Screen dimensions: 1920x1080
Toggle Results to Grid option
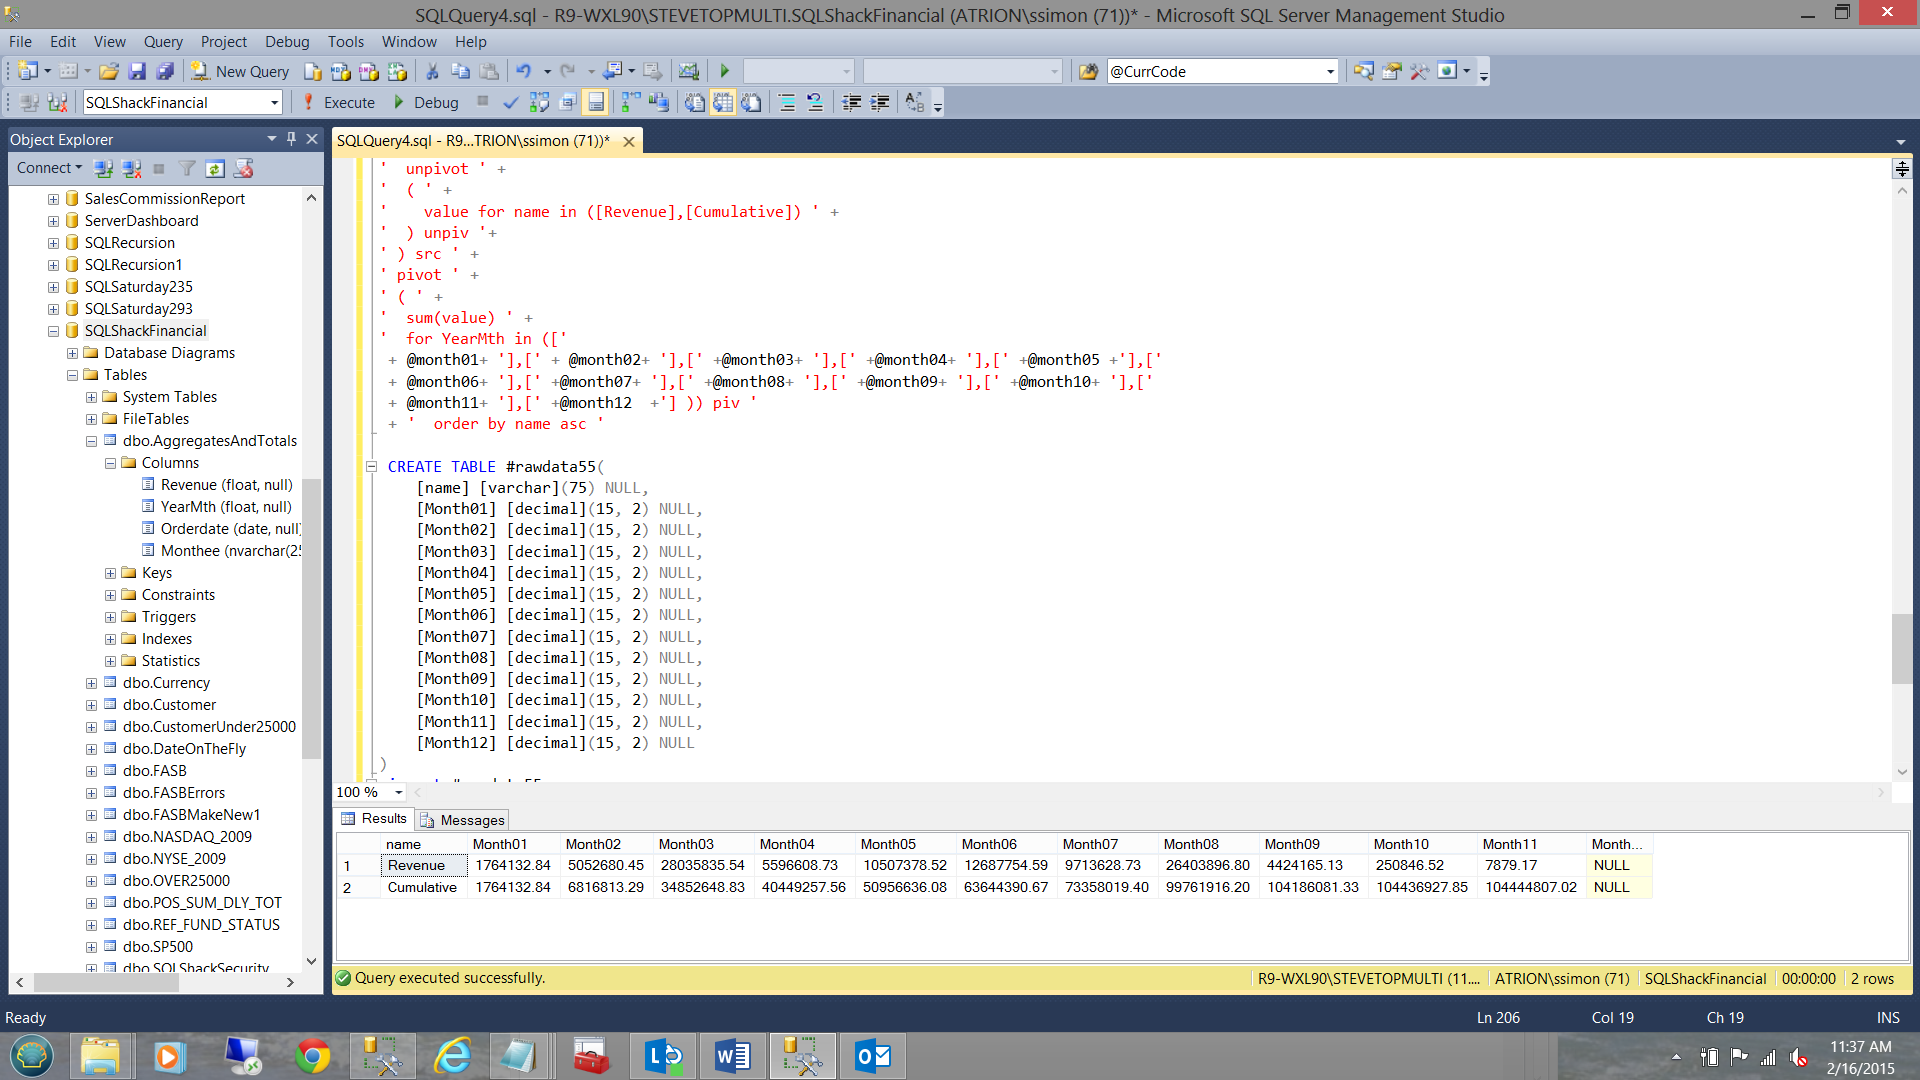(x=723, y=102)
